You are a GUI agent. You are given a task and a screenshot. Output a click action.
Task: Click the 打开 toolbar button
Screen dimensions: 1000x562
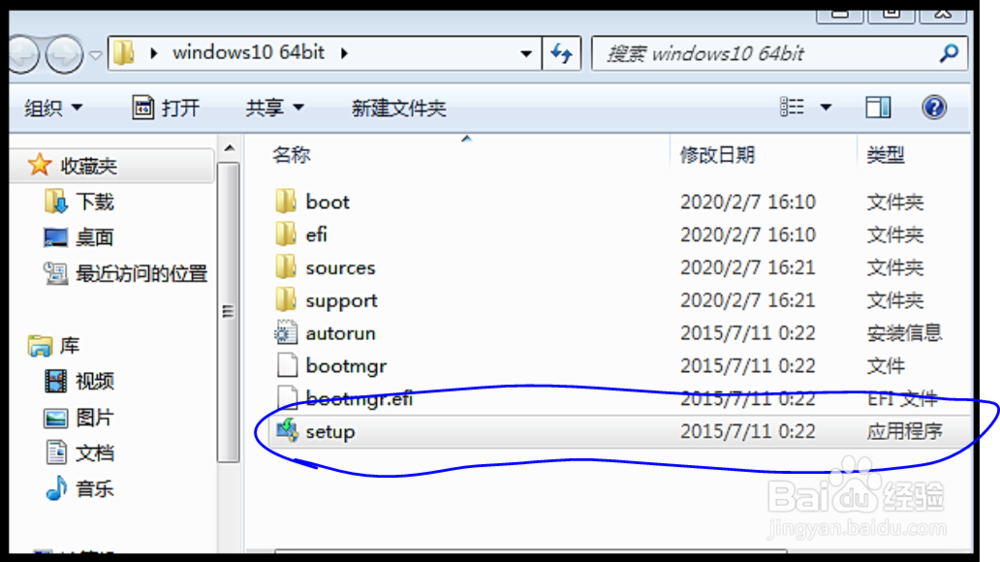(x=166, y=108)
